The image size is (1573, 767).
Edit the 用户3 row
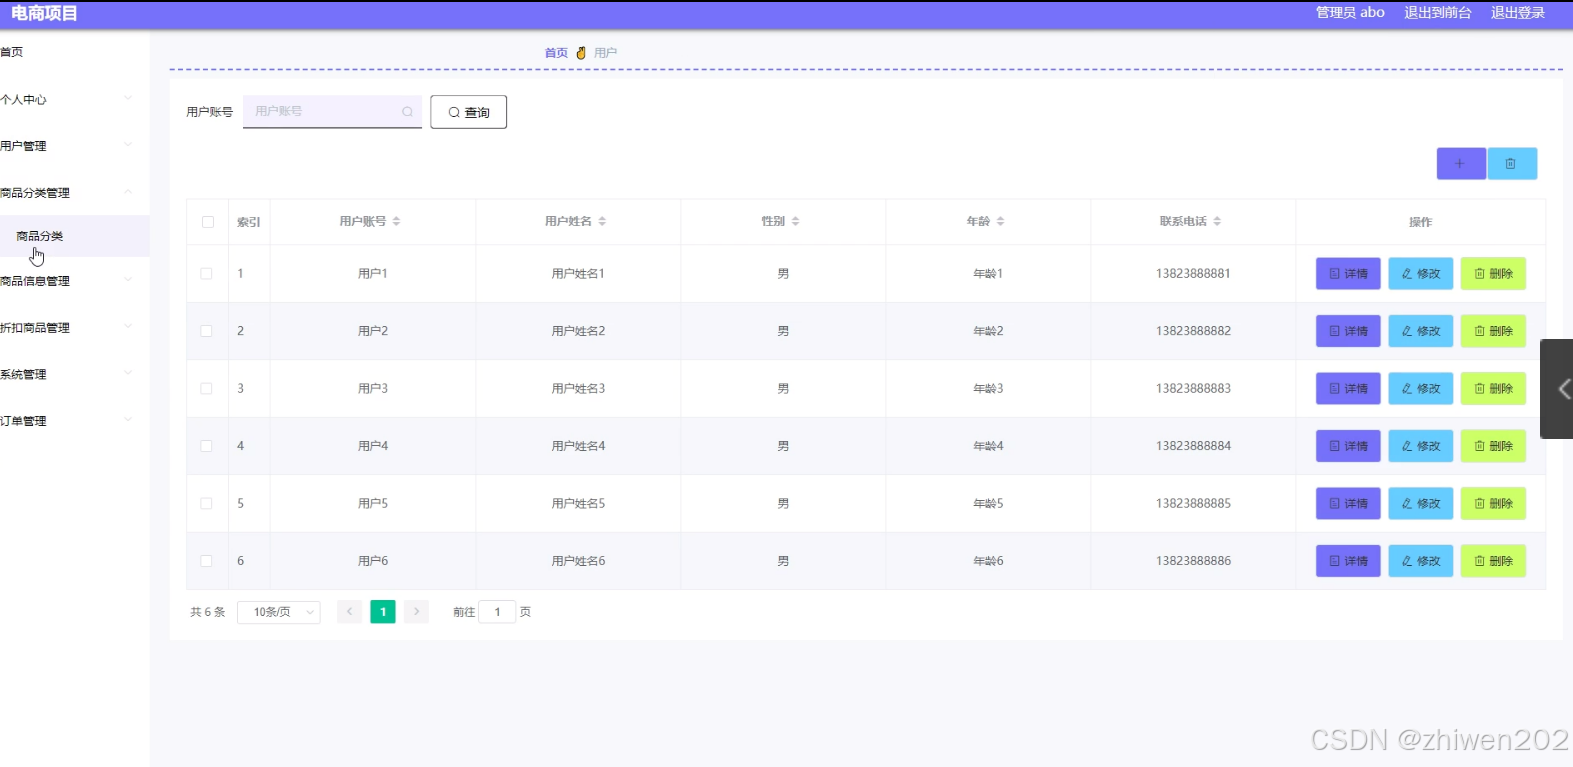pos(1420,389)
